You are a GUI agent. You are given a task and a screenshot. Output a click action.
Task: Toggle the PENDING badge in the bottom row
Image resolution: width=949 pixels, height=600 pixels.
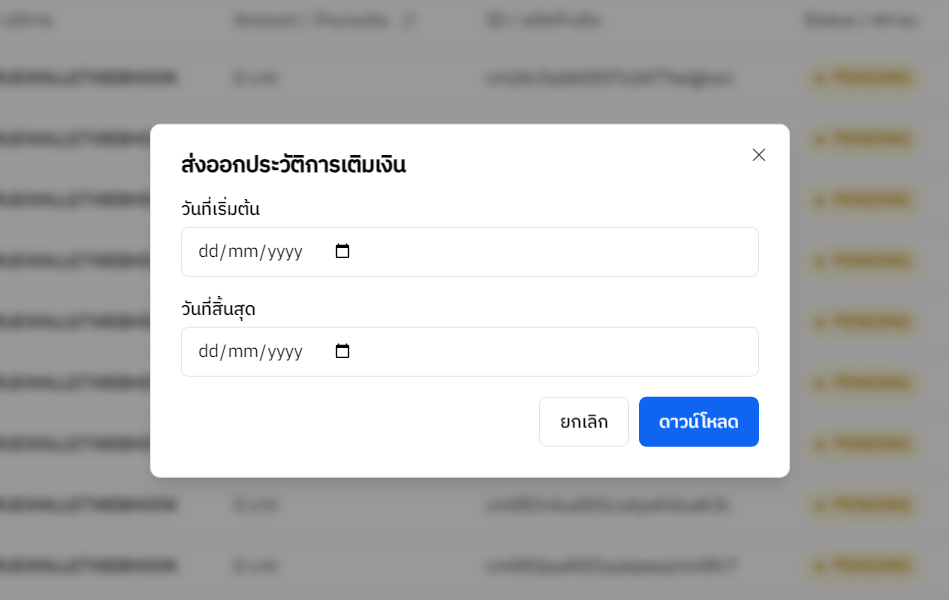click(862, 565)
